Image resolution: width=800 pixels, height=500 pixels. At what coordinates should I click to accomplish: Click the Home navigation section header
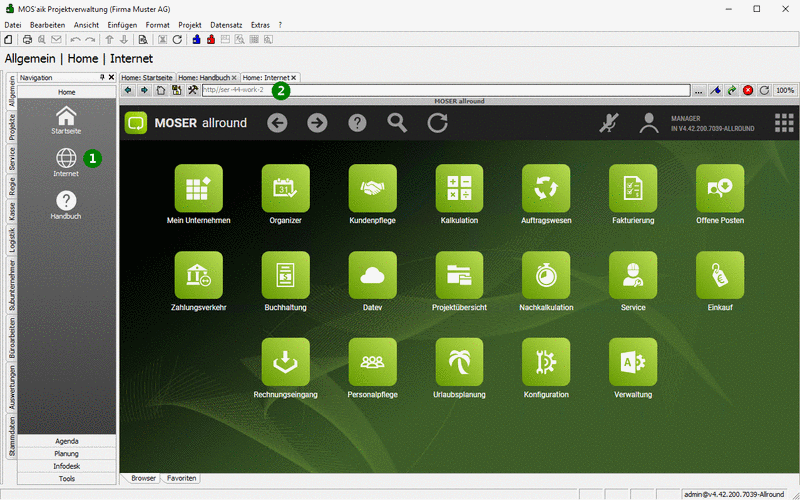click(66, 92)
